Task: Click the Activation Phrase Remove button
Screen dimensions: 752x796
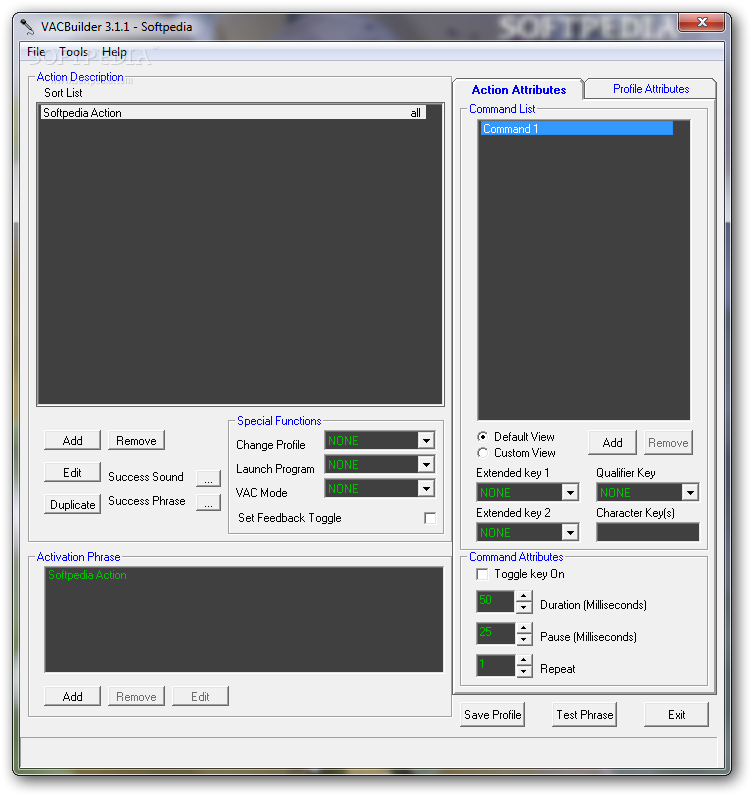Action: point(136,696)
